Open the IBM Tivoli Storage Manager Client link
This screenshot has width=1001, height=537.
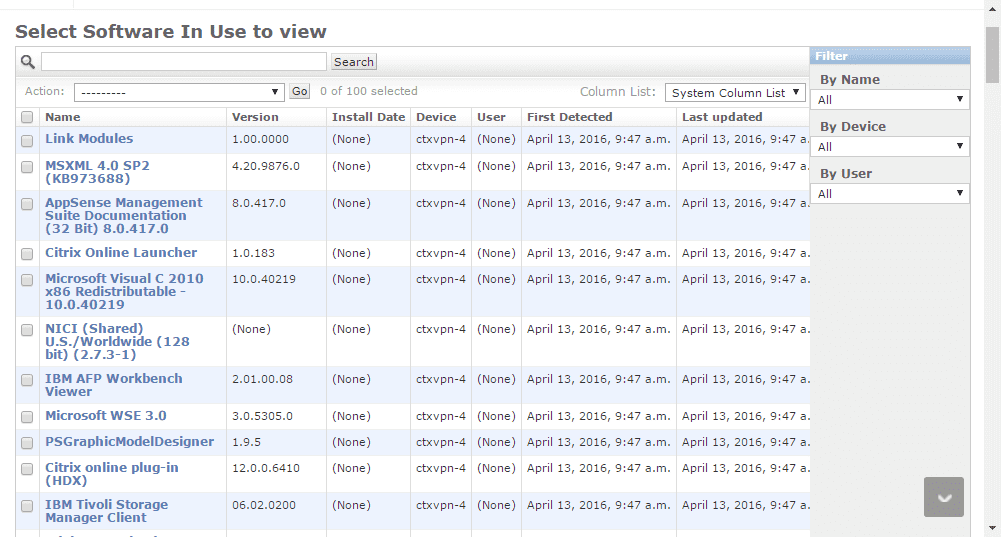(x=107, y=511)
